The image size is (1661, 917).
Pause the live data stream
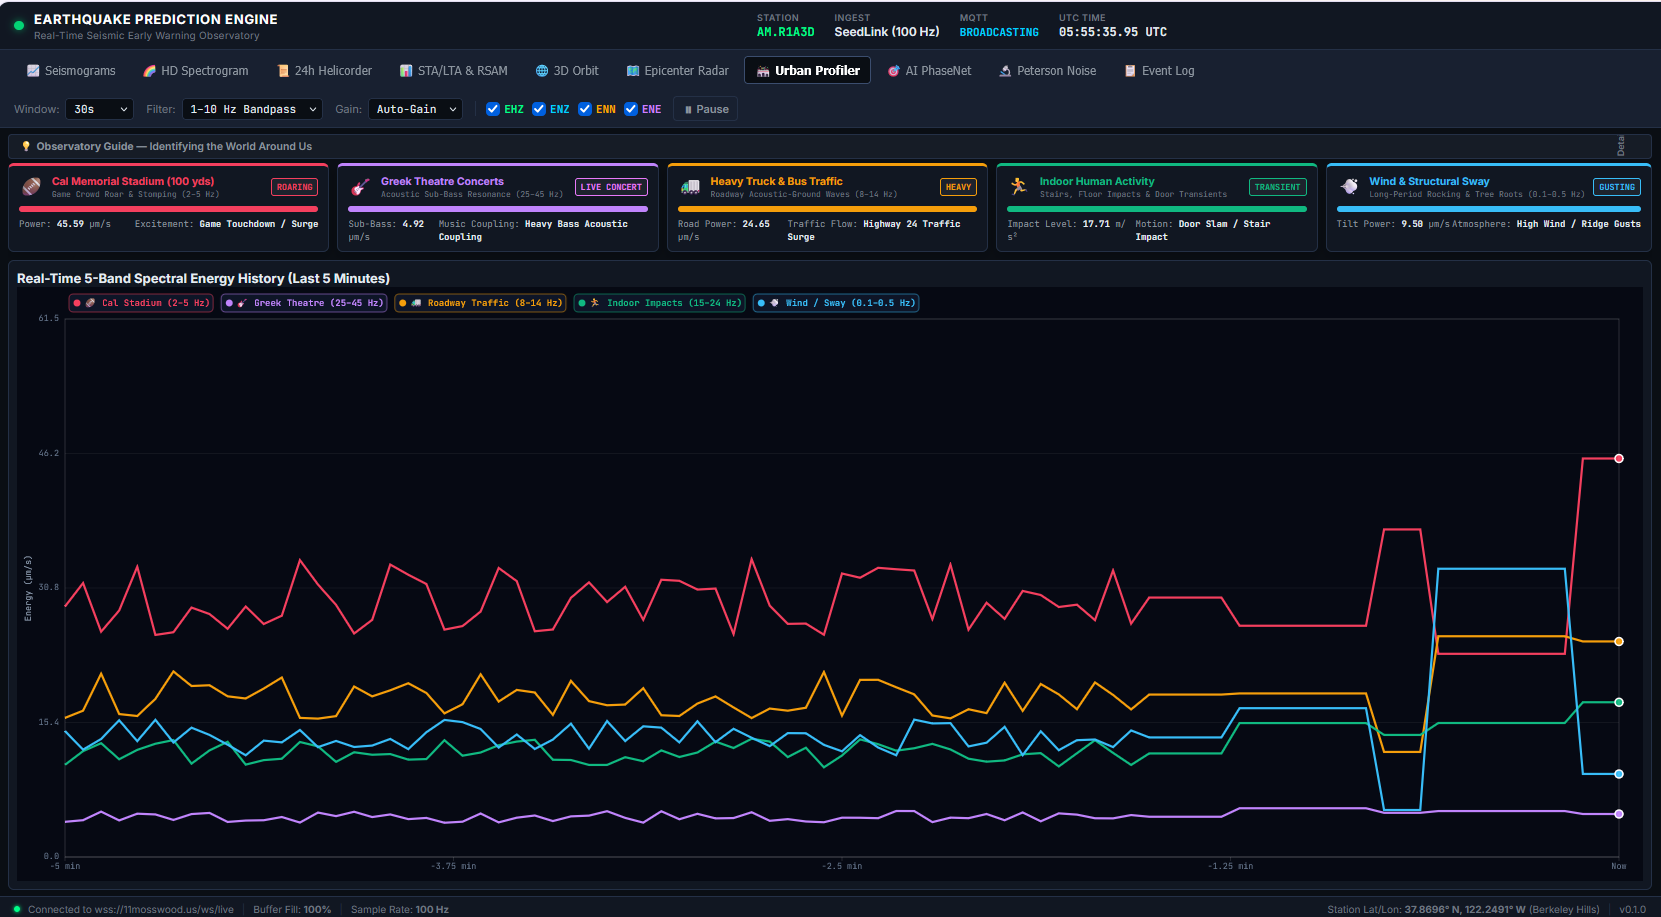point(706,109)
